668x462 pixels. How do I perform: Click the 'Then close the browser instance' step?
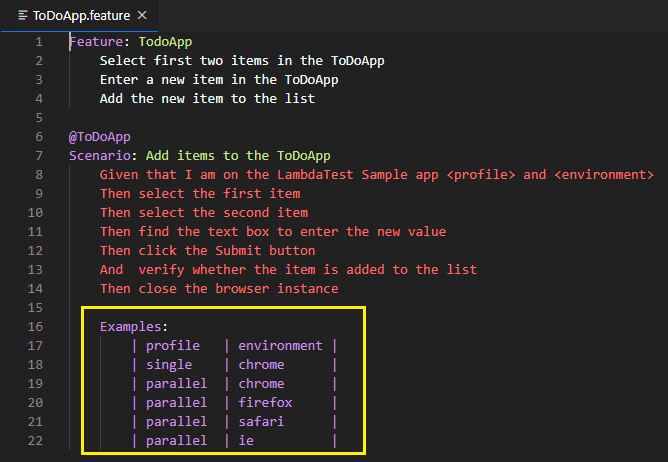[219, 289]
